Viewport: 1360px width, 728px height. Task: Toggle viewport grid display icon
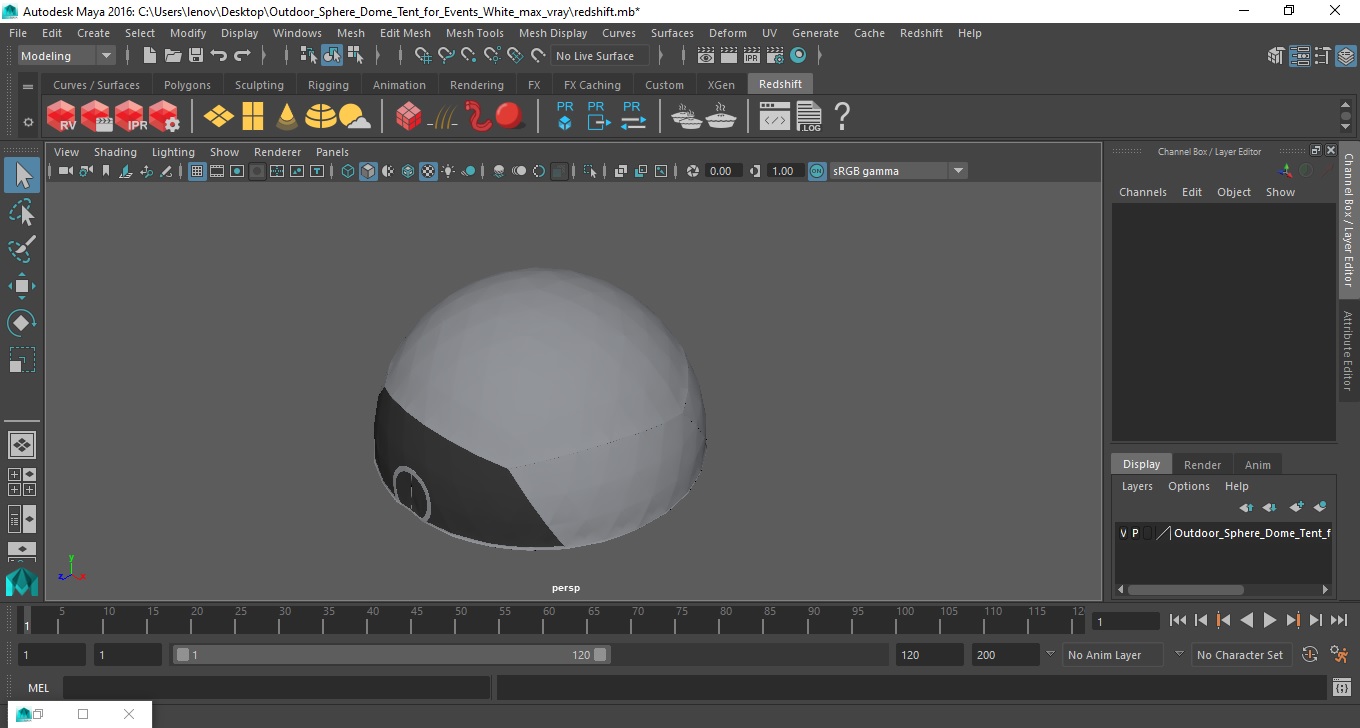pos(197,171)
